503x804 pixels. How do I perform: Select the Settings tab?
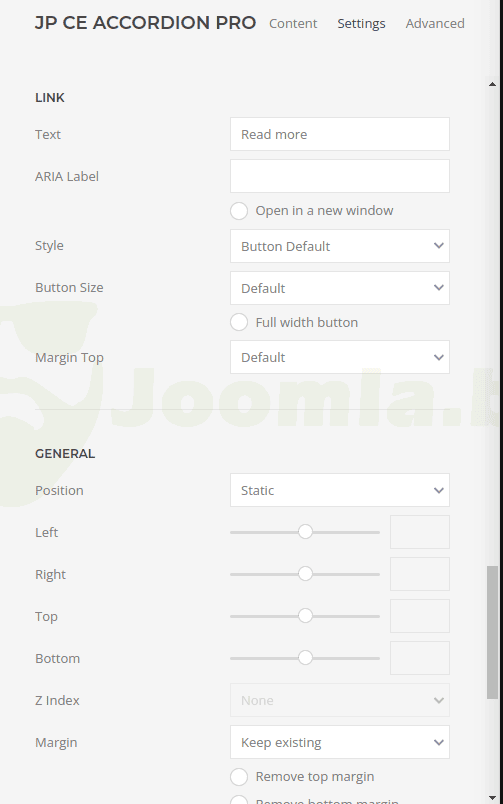click(x=361, y=24)
